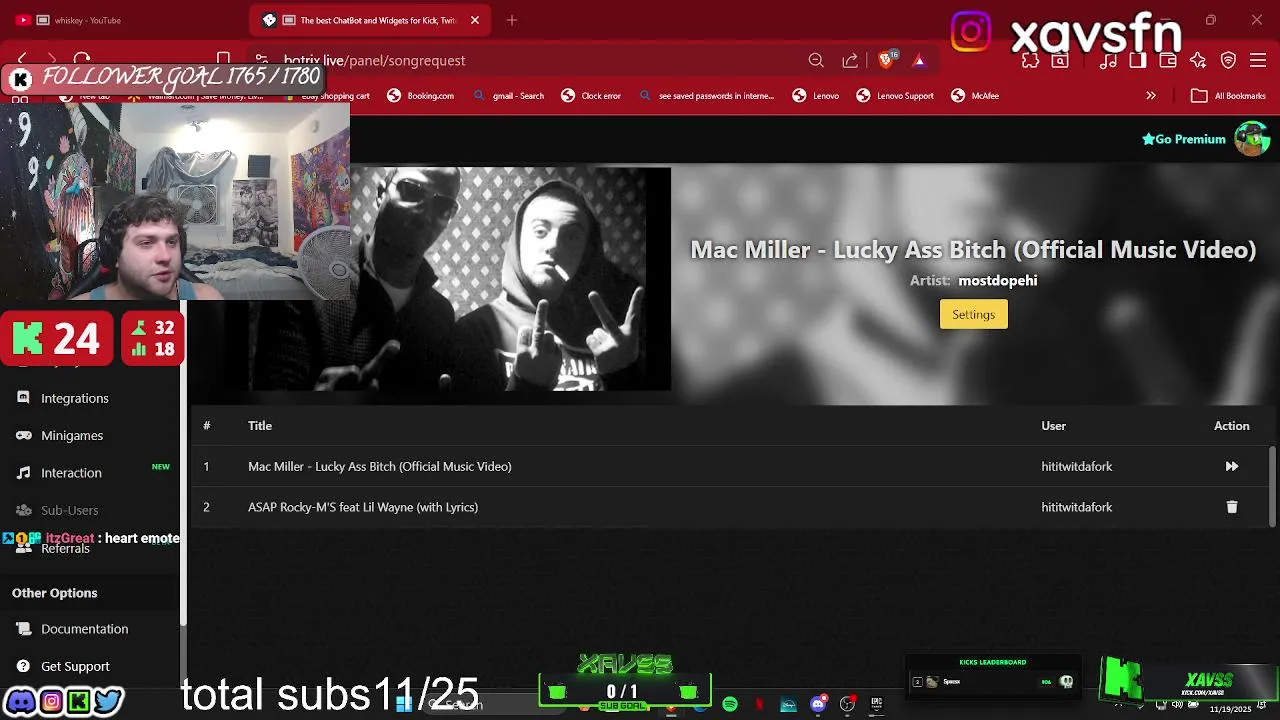Close the Botrix ChatBot and Widgets tab

(475, 20)
